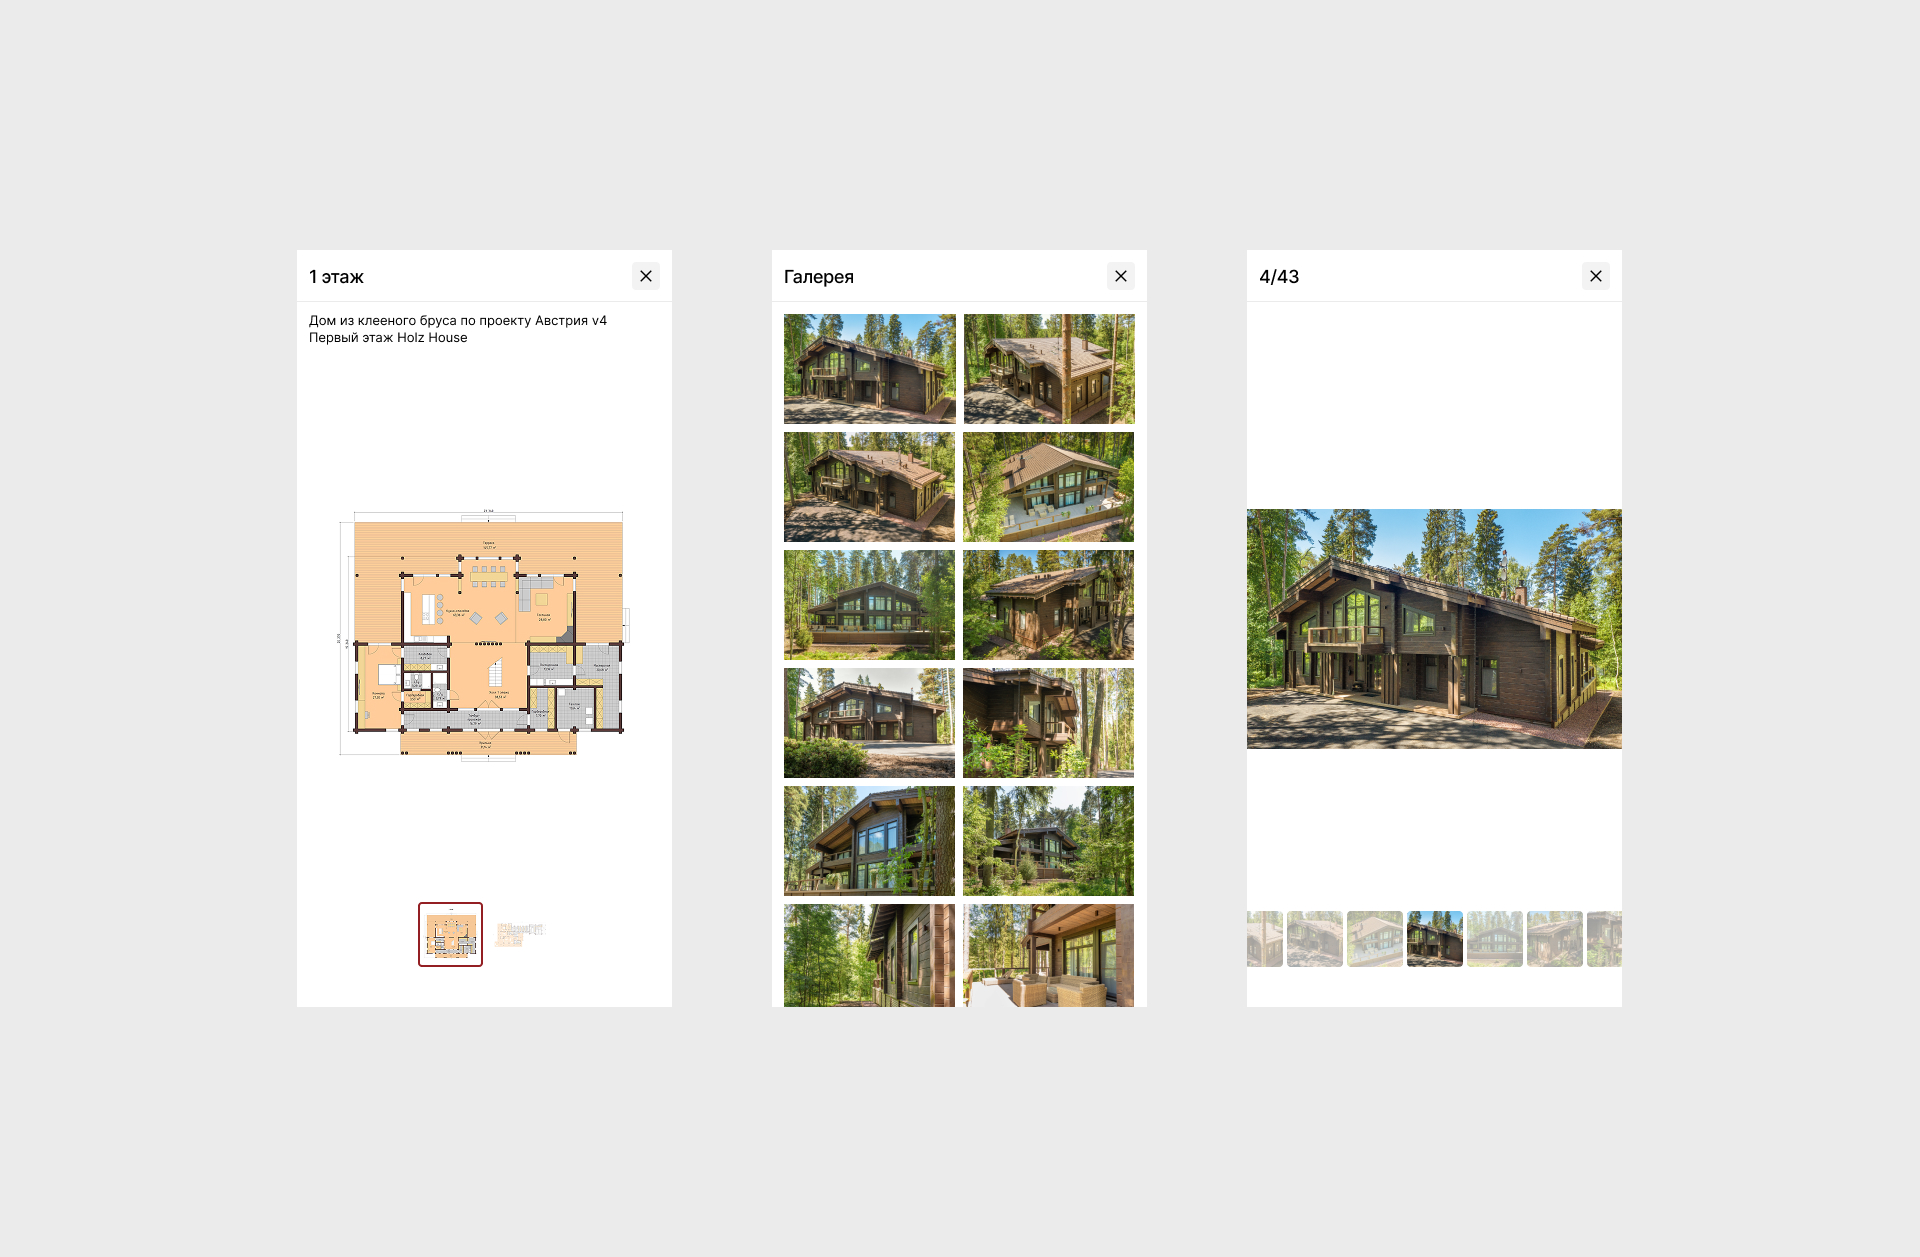Screen dimensions: 1920x1257
Task: Open the large first floor plan drawing
Action: click(x=484, y=636)
